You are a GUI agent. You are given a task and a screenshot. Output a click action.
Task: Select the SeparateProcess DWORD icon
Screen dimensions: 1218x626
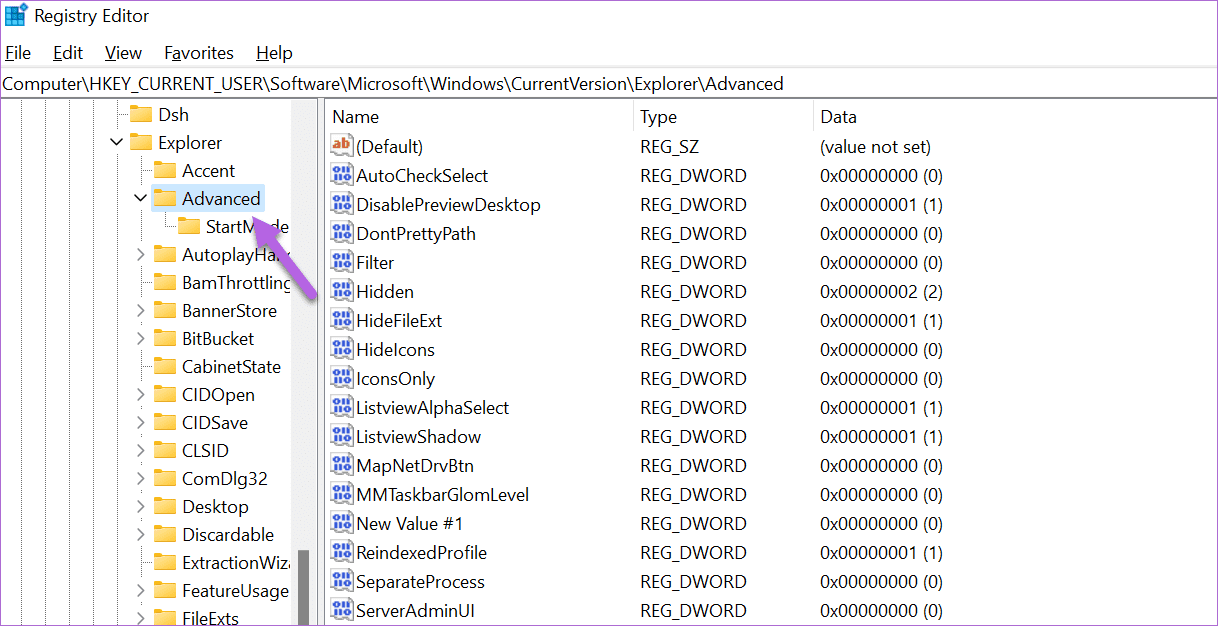click(342, 582)
